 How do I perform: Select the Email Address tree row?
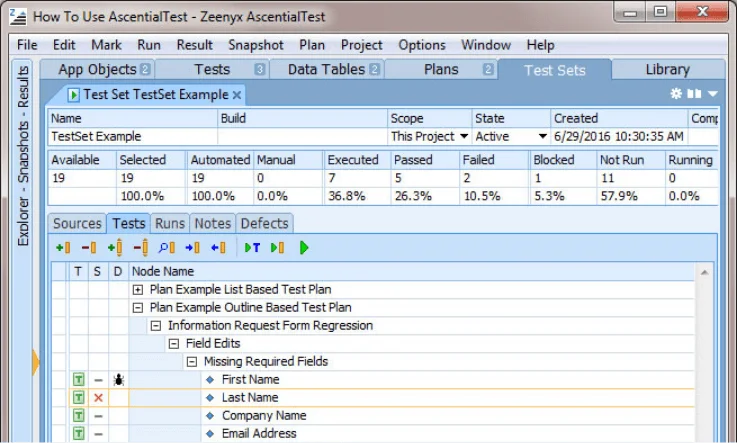tap(382, 433)
